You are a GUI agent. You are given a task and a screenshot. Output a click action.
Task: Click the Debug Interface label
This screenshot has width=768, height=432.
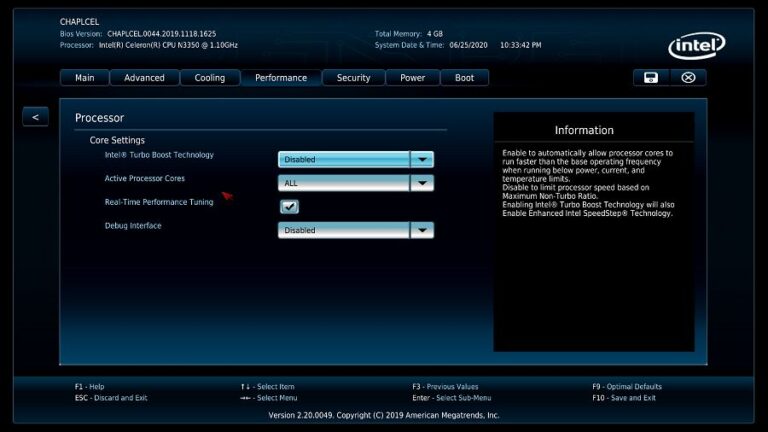[133, 225]
